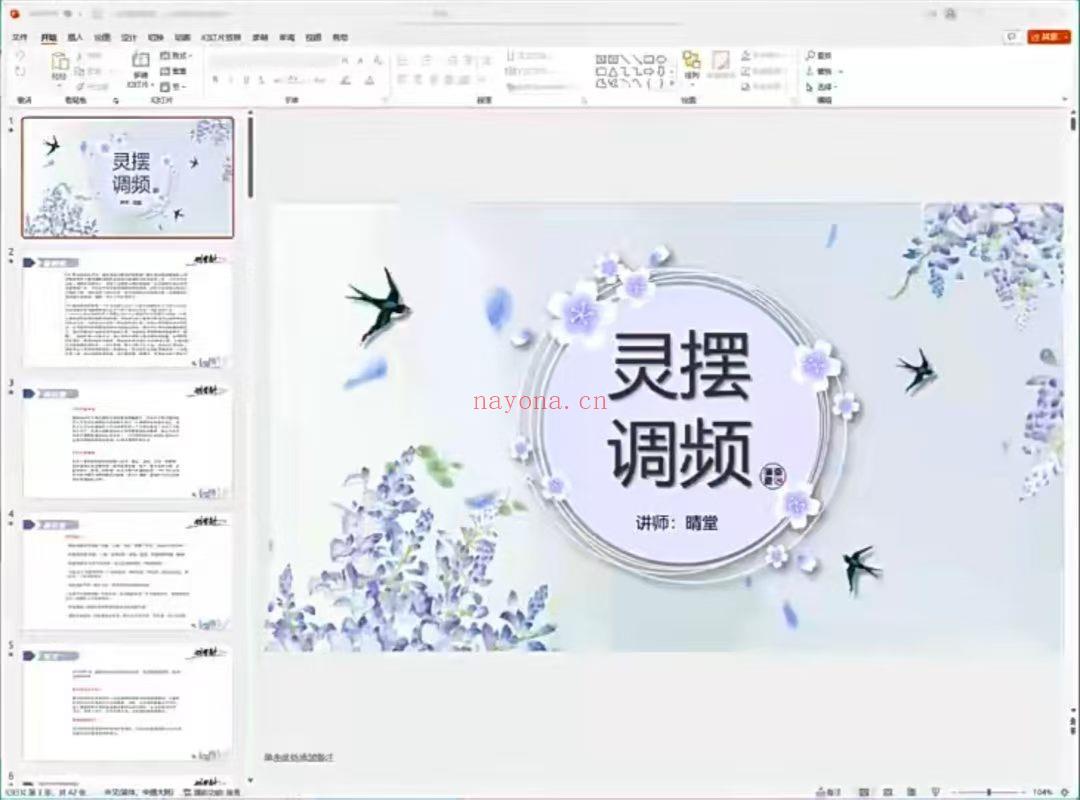Image resolution: width=1080 pixels, height=800 pixels.
Task: Click the Undo arrow icon
Action: pos(20,56)
